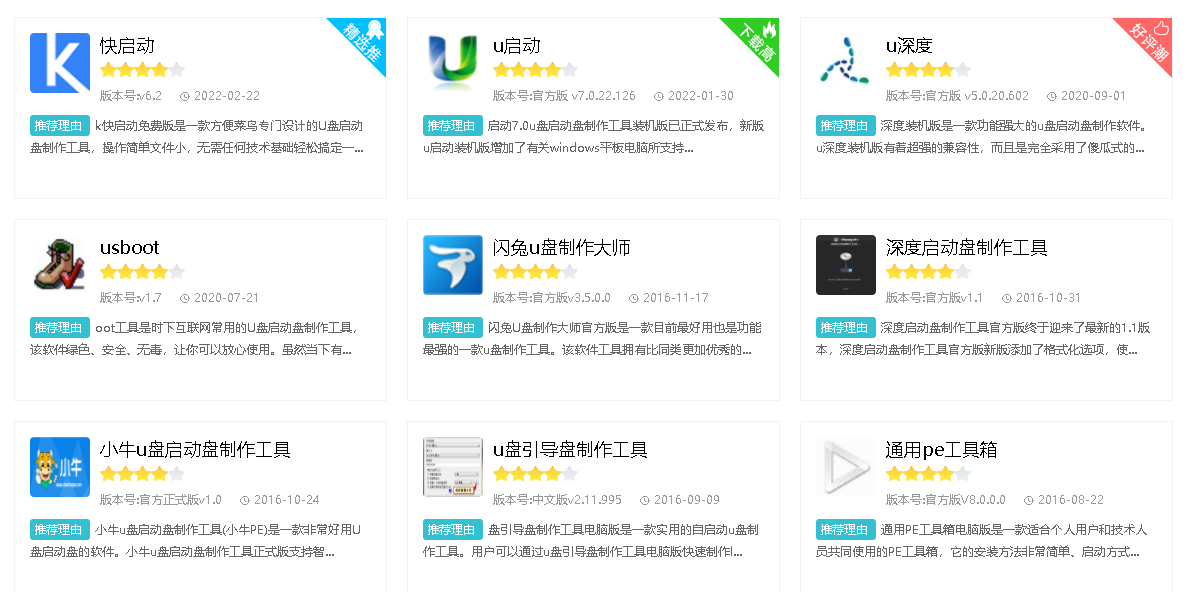1187x592 pixels.
Task: Open the usboot title link
Action: click(x=129, y=248)
